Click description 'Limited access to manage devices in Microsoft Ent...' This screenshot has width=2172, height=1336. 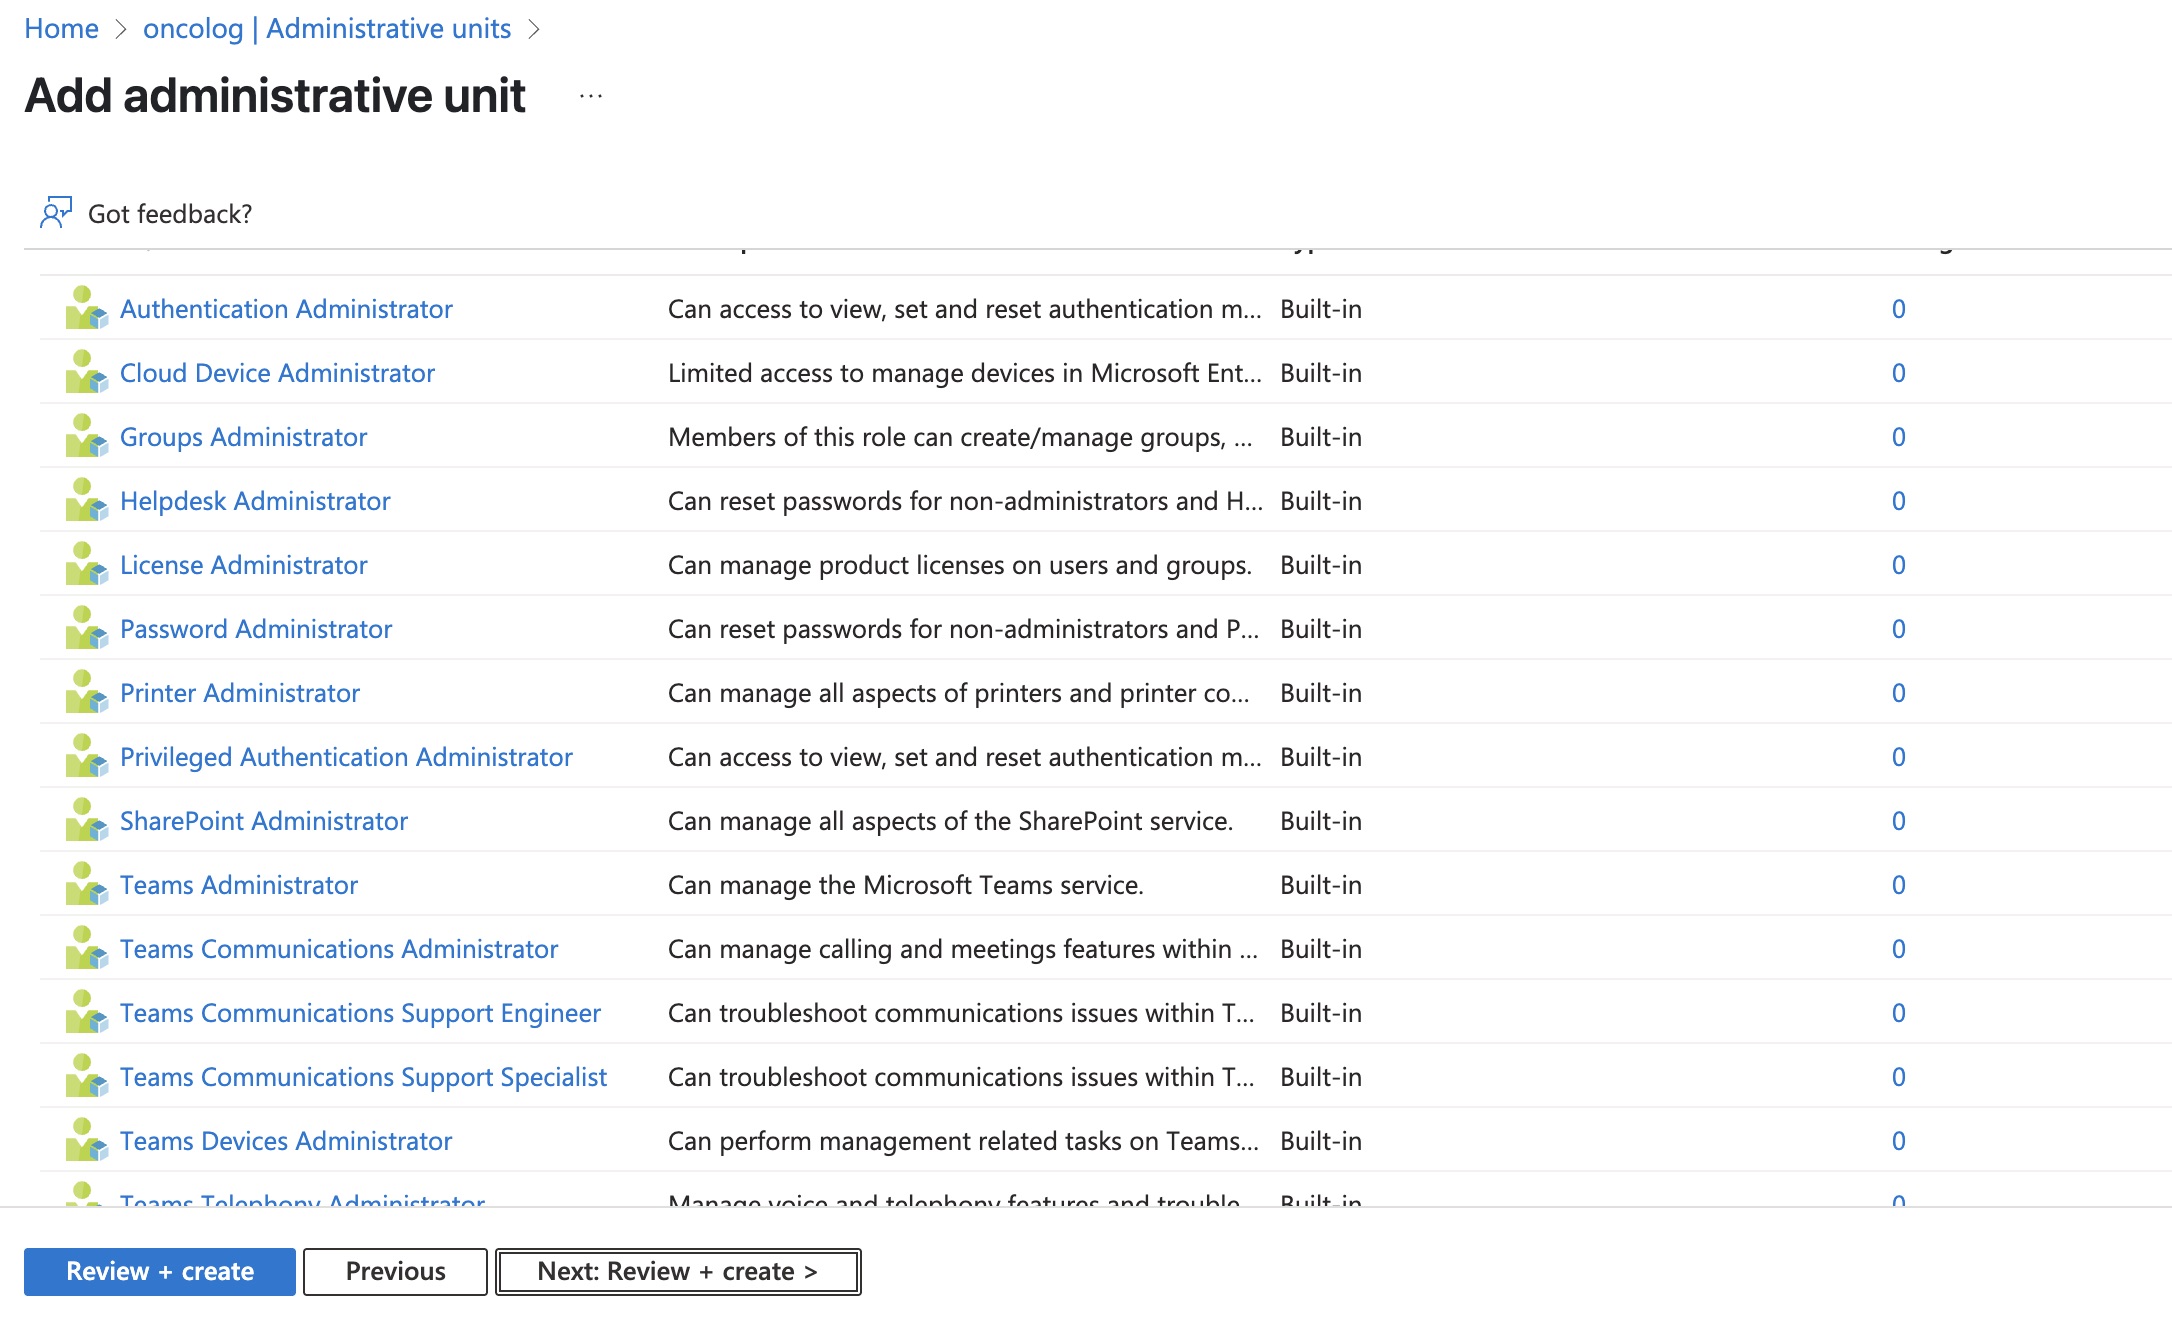coord(965,373)
